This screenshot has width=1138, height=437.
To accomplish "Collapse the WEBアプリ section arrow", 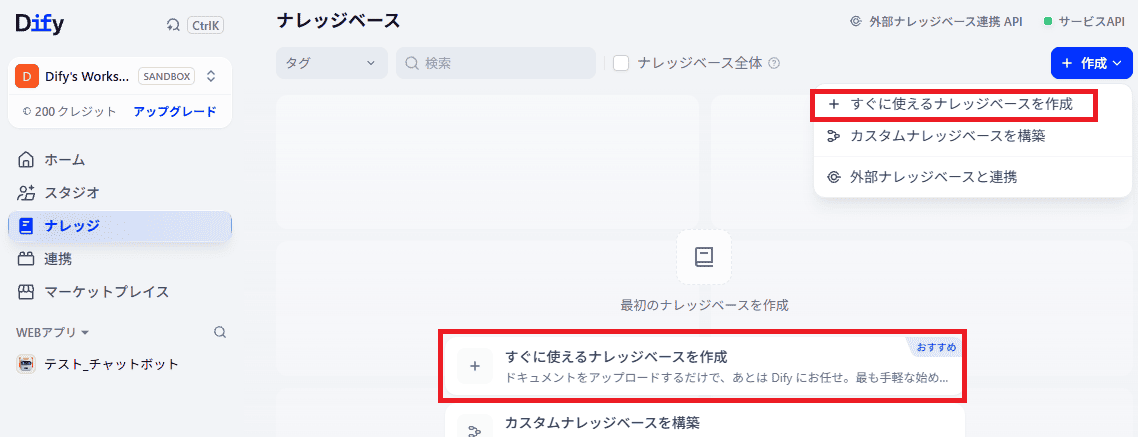I will 85,332.
